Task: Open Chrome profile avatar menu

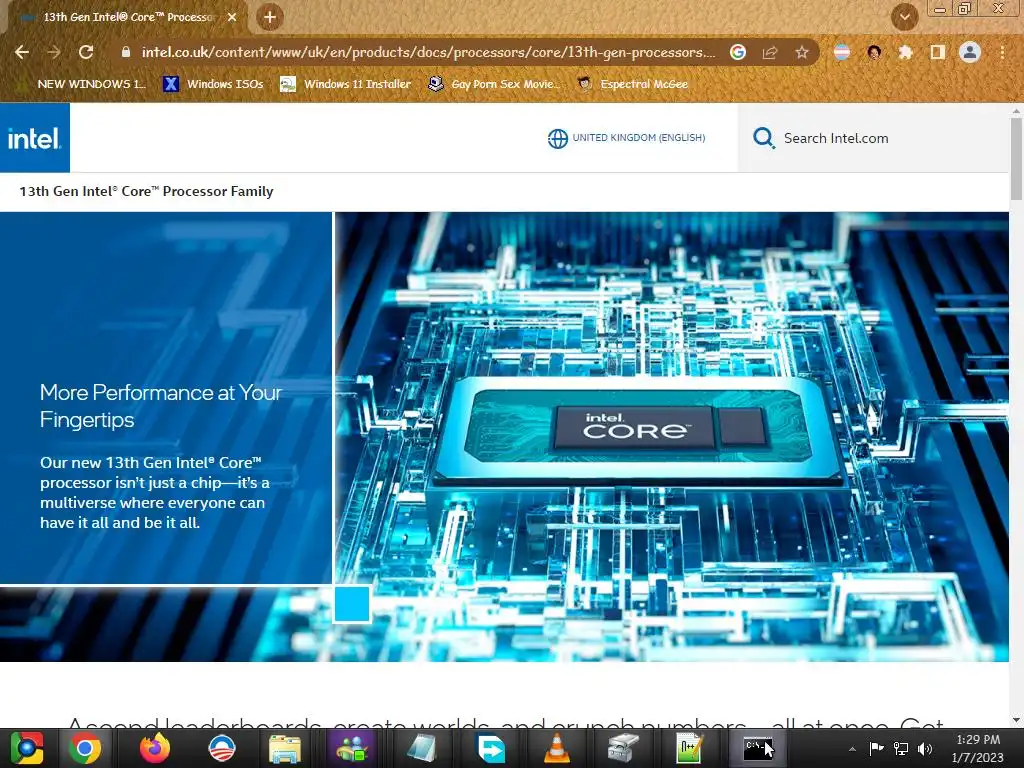Action: (x=970, y=52)
